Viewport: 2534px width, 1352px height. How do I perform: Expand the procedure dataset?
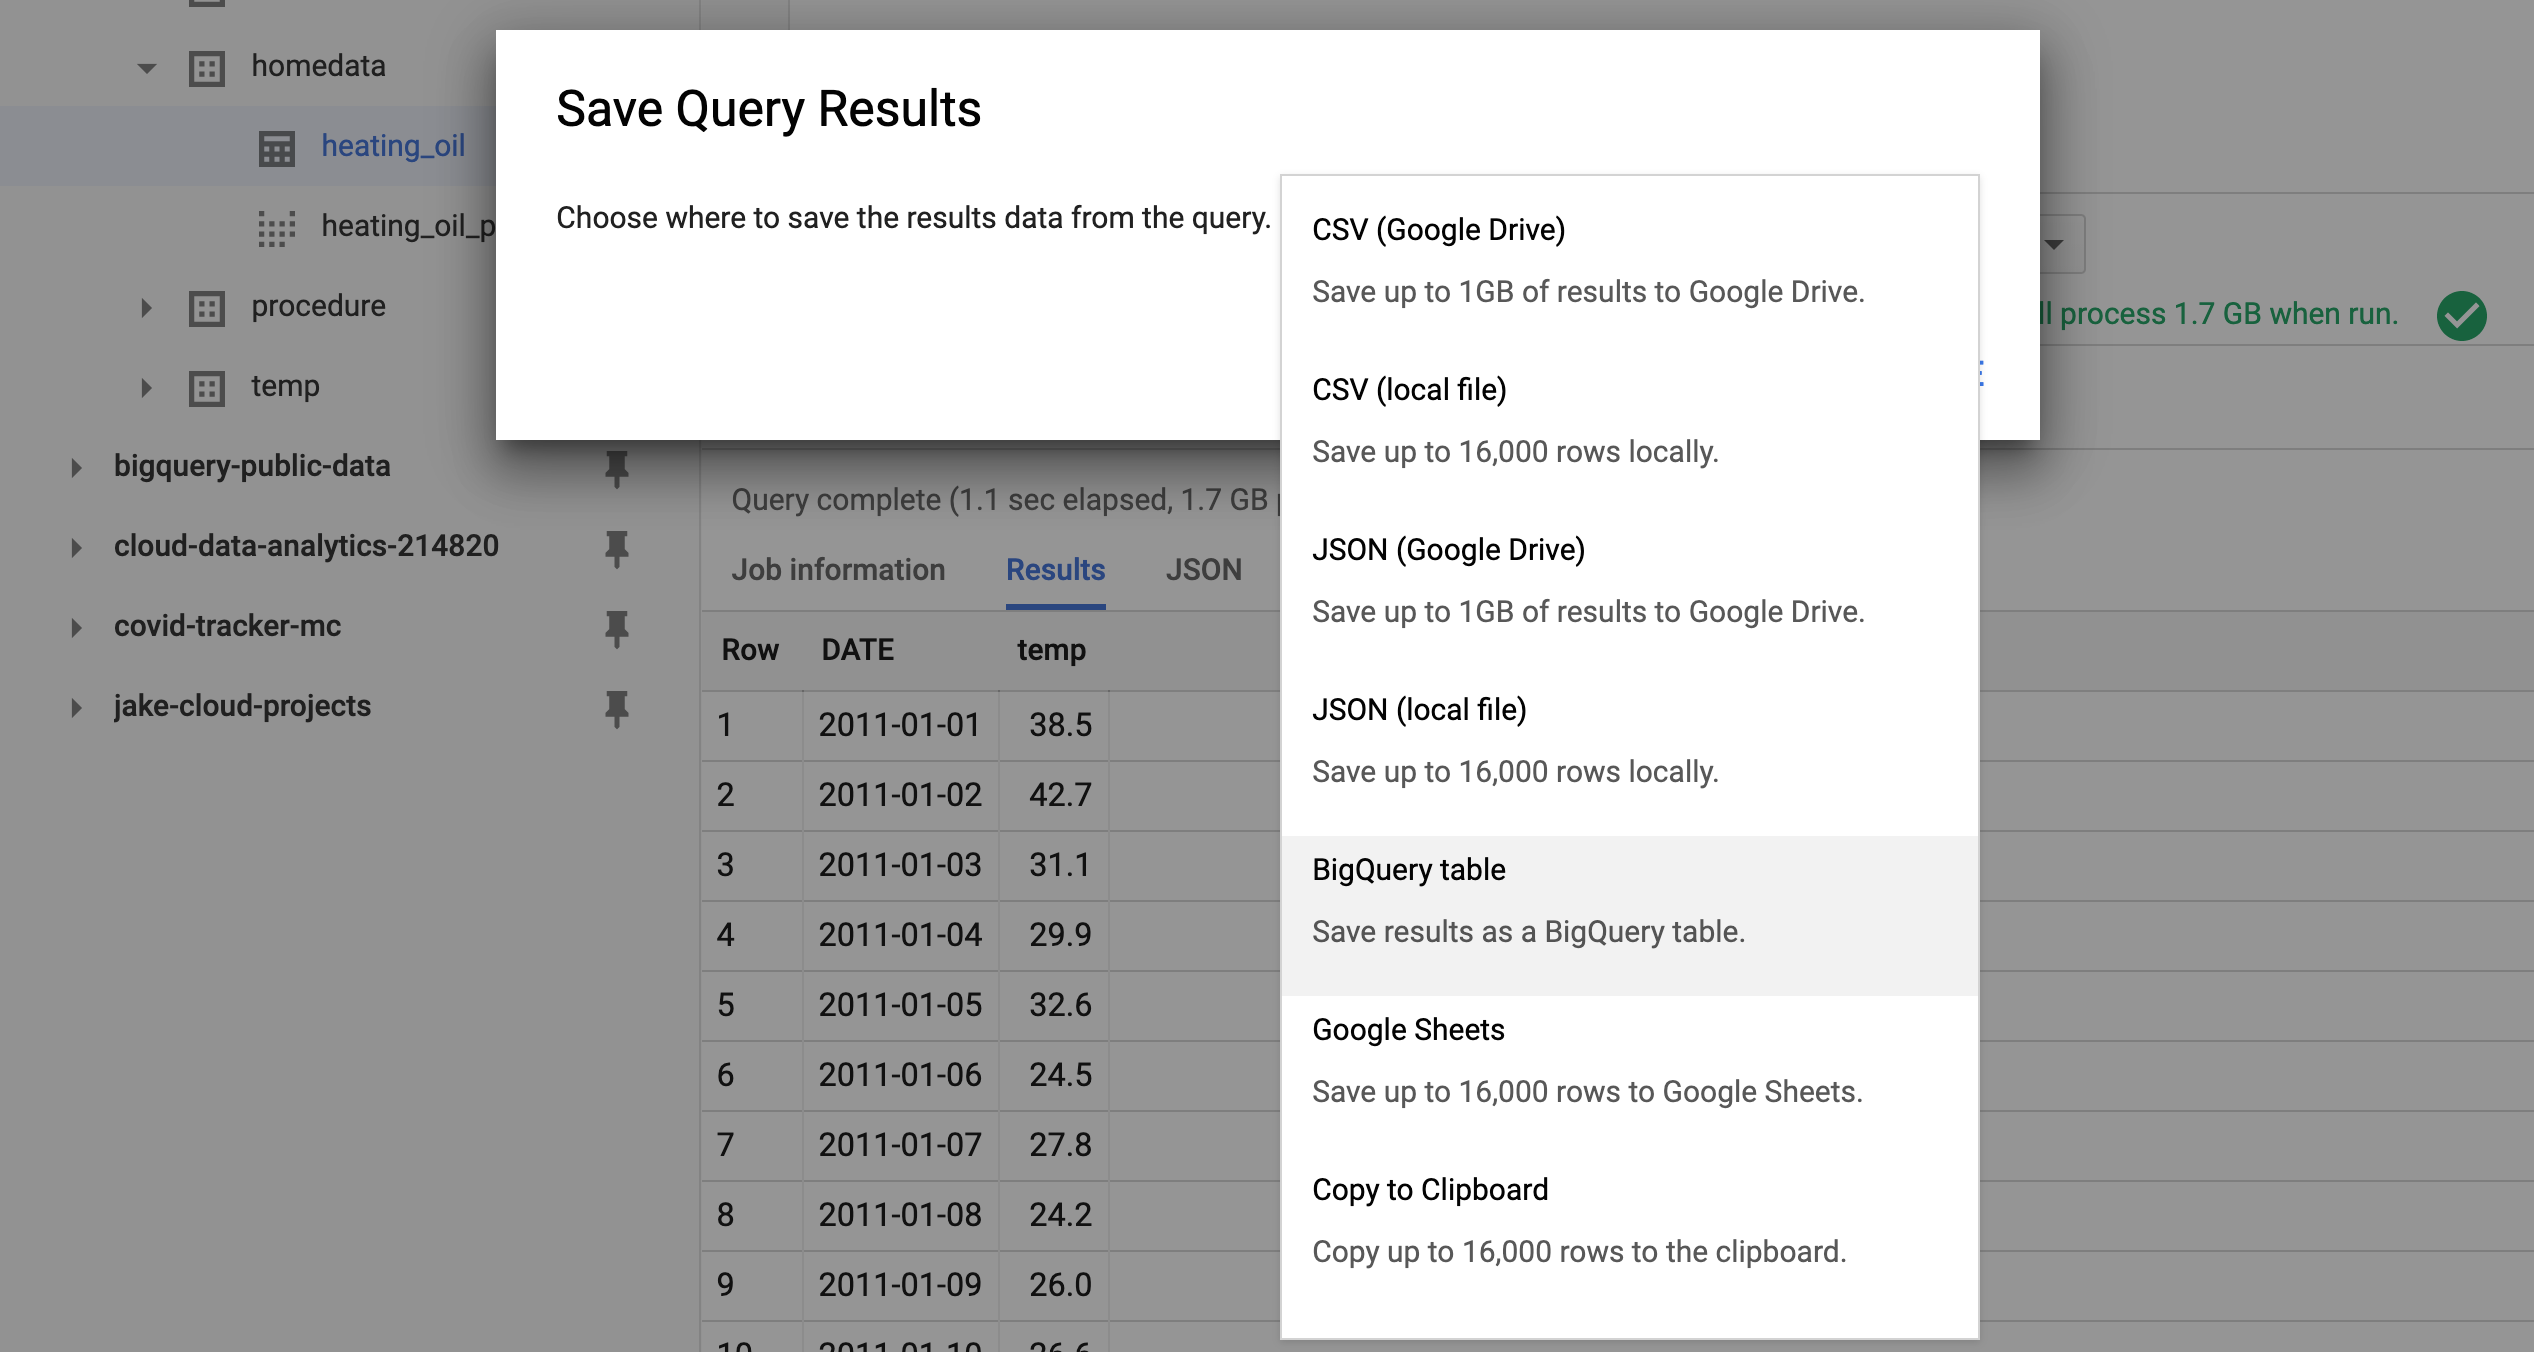point(146,307)
